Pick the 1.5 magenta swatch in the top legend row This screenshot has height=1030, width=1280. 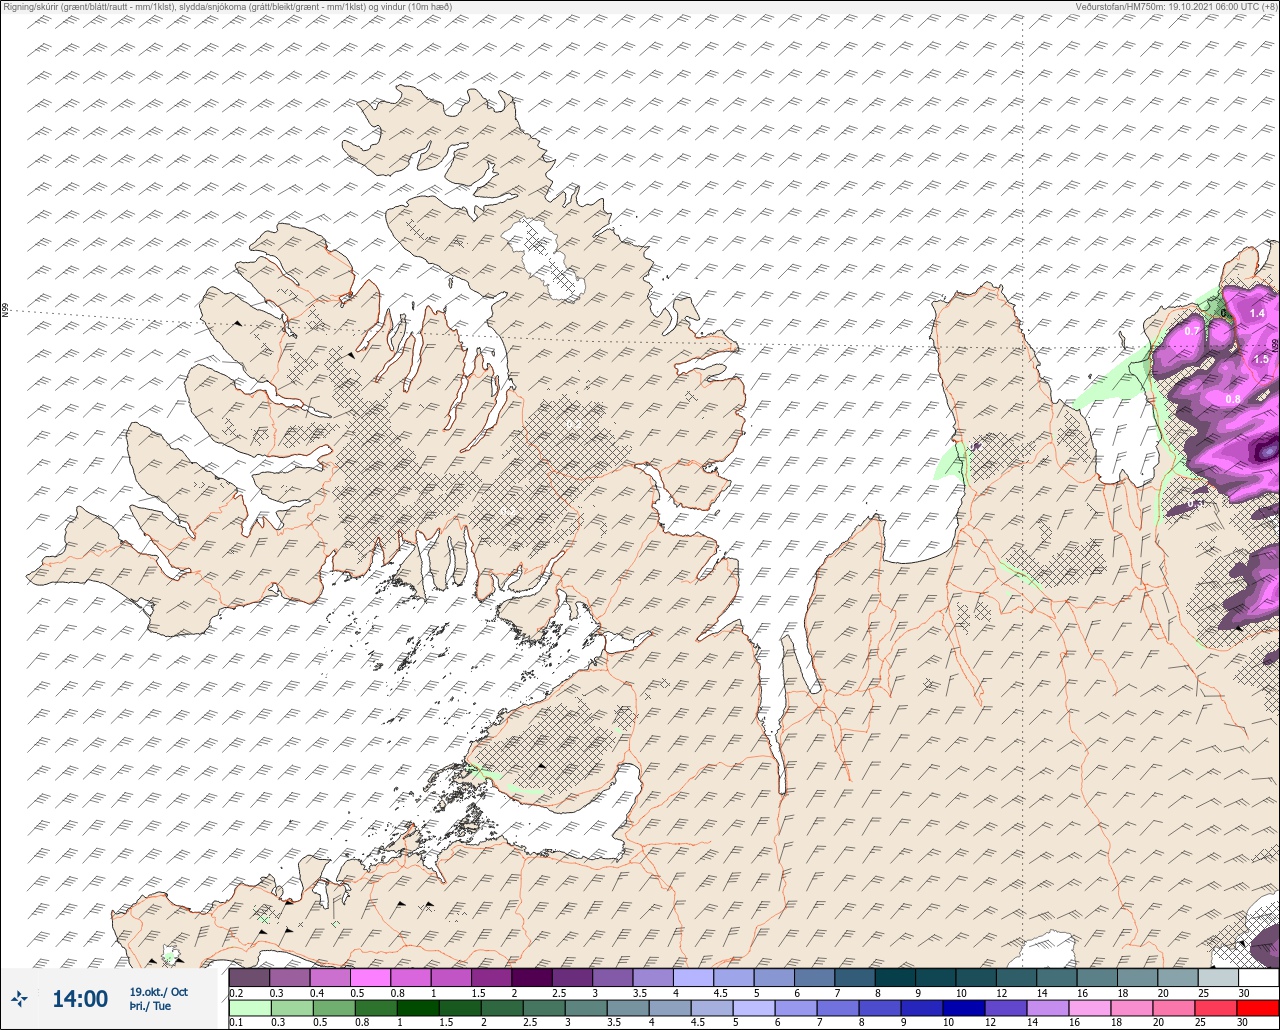491,977
